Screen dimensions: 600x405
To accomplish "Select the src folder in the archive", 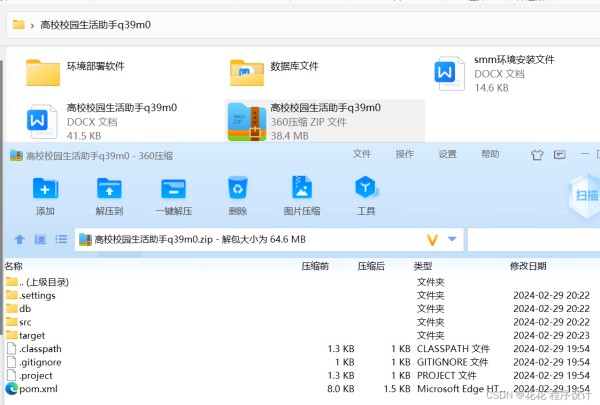I will click(18, 322).
